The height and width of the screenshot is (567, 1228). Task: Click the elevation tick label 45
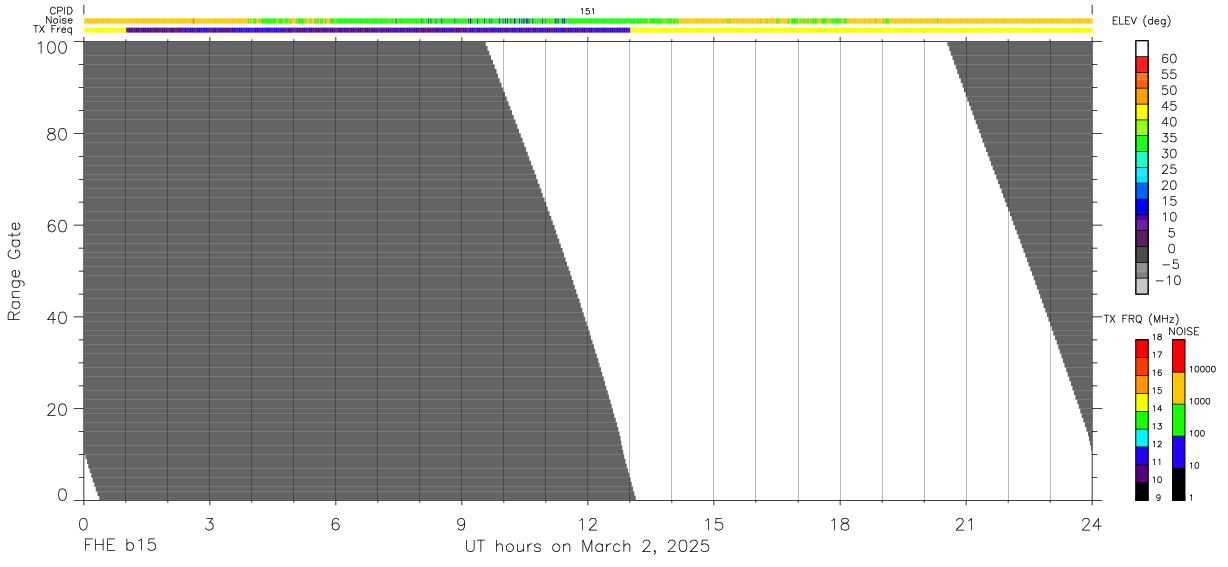(x=1170, y=106)
